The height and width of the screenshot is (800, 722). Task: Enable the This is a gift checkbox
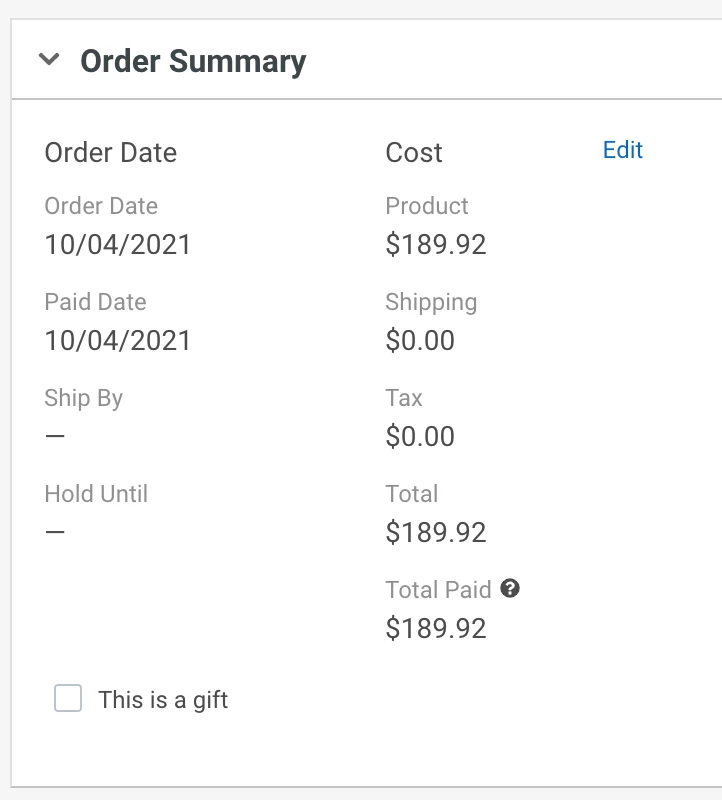point(68,699)
